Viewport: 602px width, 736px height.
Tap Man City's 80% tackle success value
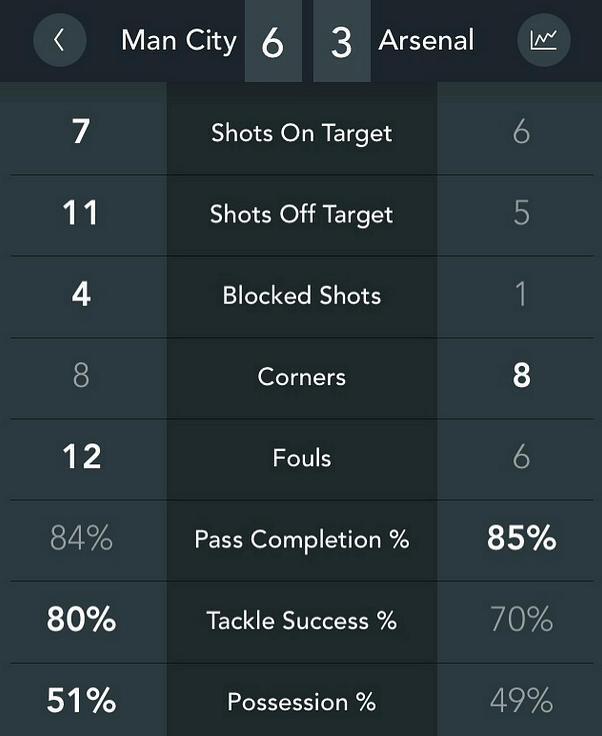click(x=81, y=619)
